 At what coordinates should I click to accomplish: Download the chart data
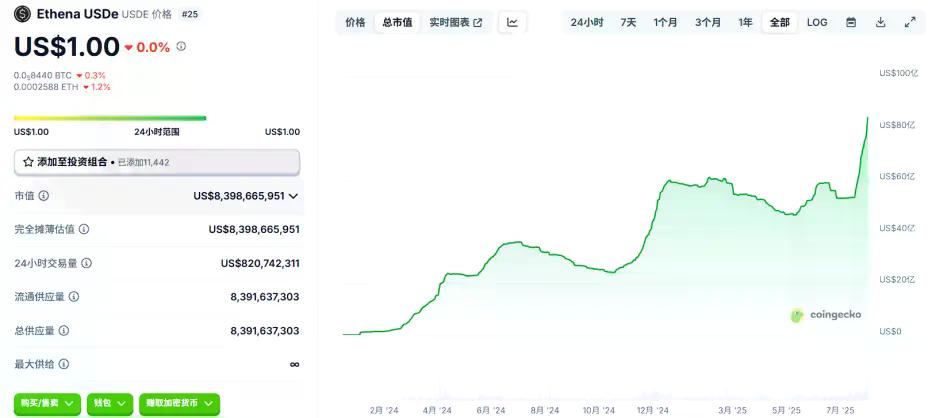pos(880,22)
